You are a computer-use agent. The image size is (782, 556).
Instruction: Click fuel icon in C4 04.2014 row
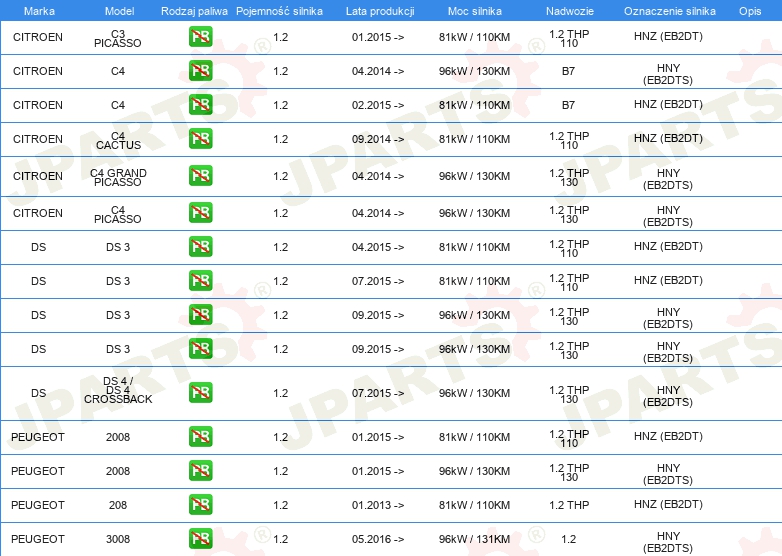[200, 71]
